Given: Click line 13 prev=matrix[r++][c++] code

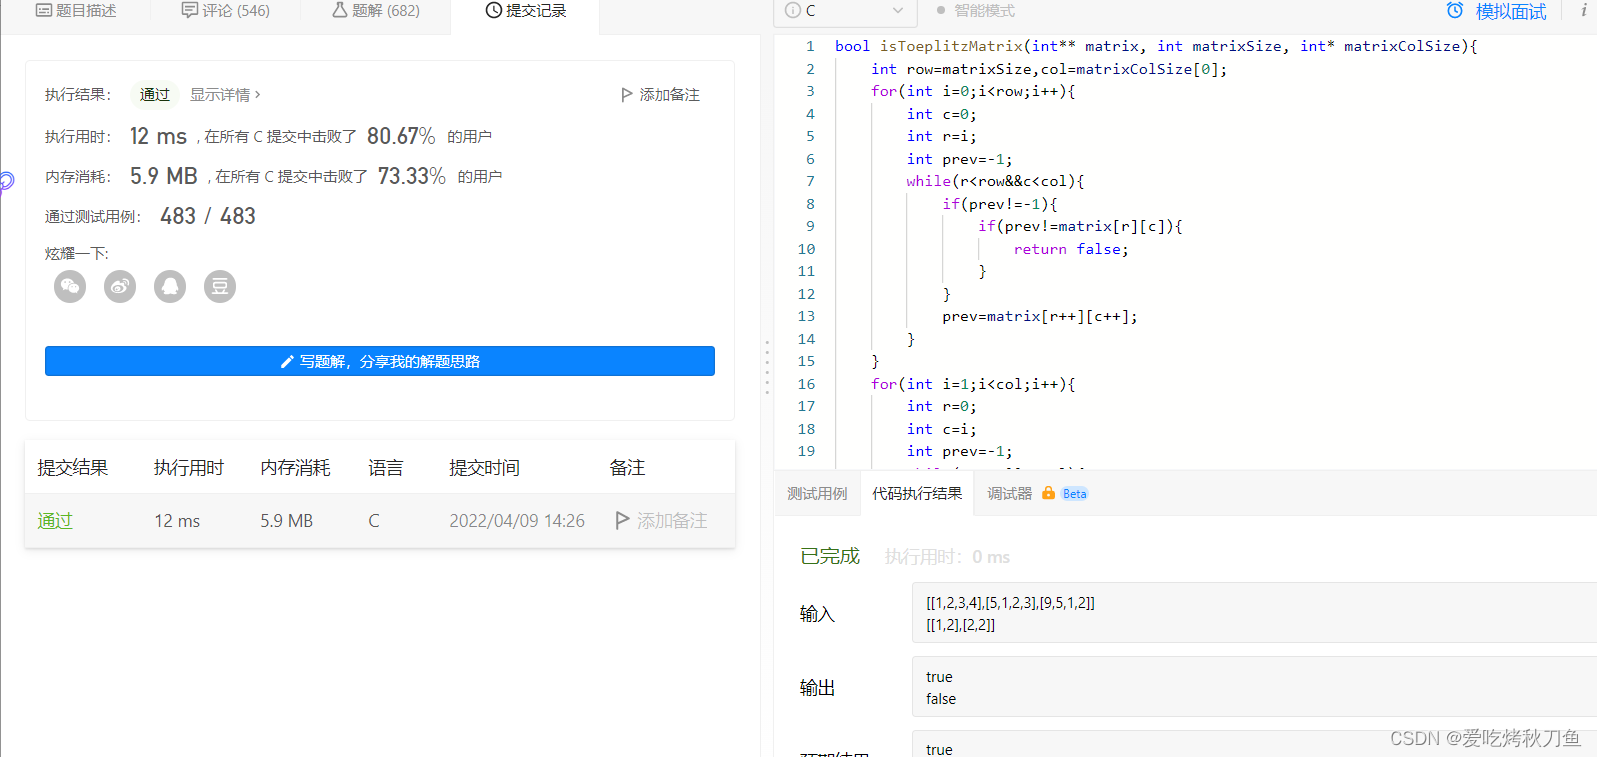Looking at the screenshot, I should (1040, 316).
